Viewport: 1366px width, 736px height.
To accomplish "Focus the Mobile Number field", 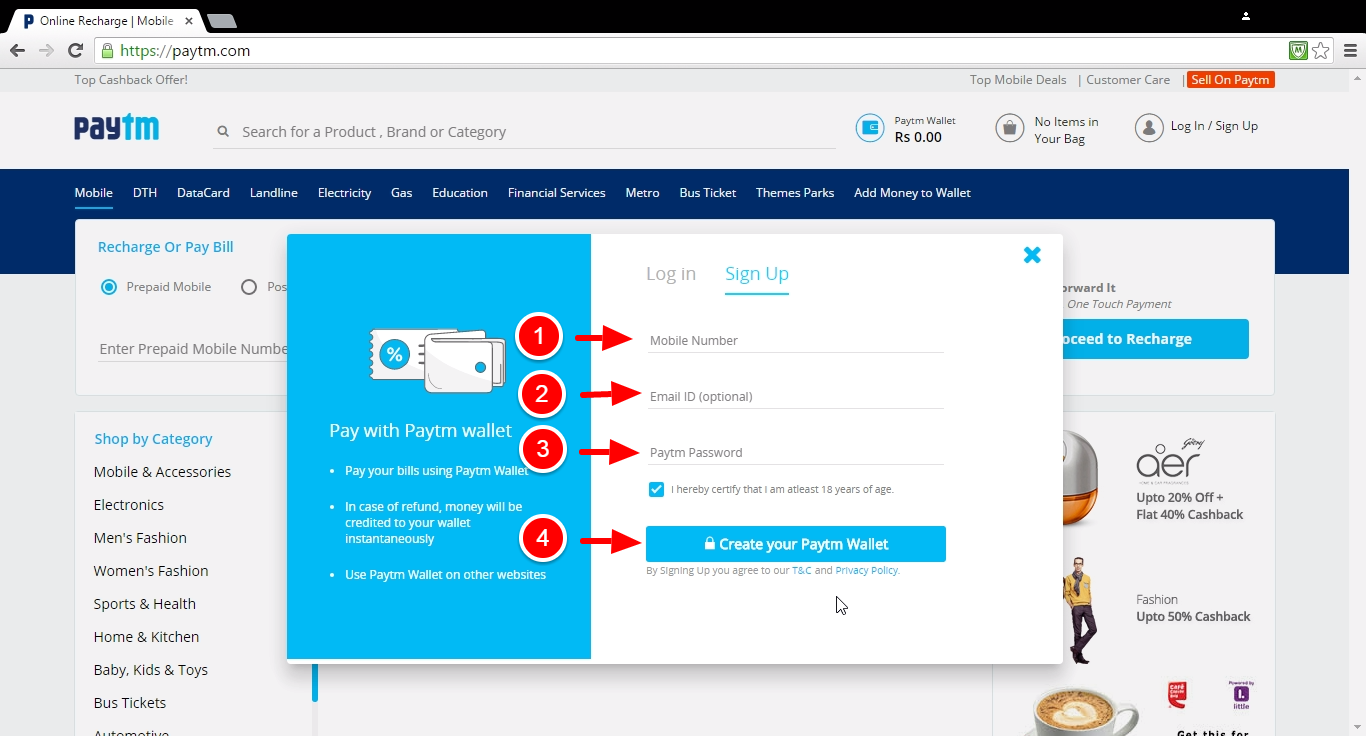I will [795, 341].
